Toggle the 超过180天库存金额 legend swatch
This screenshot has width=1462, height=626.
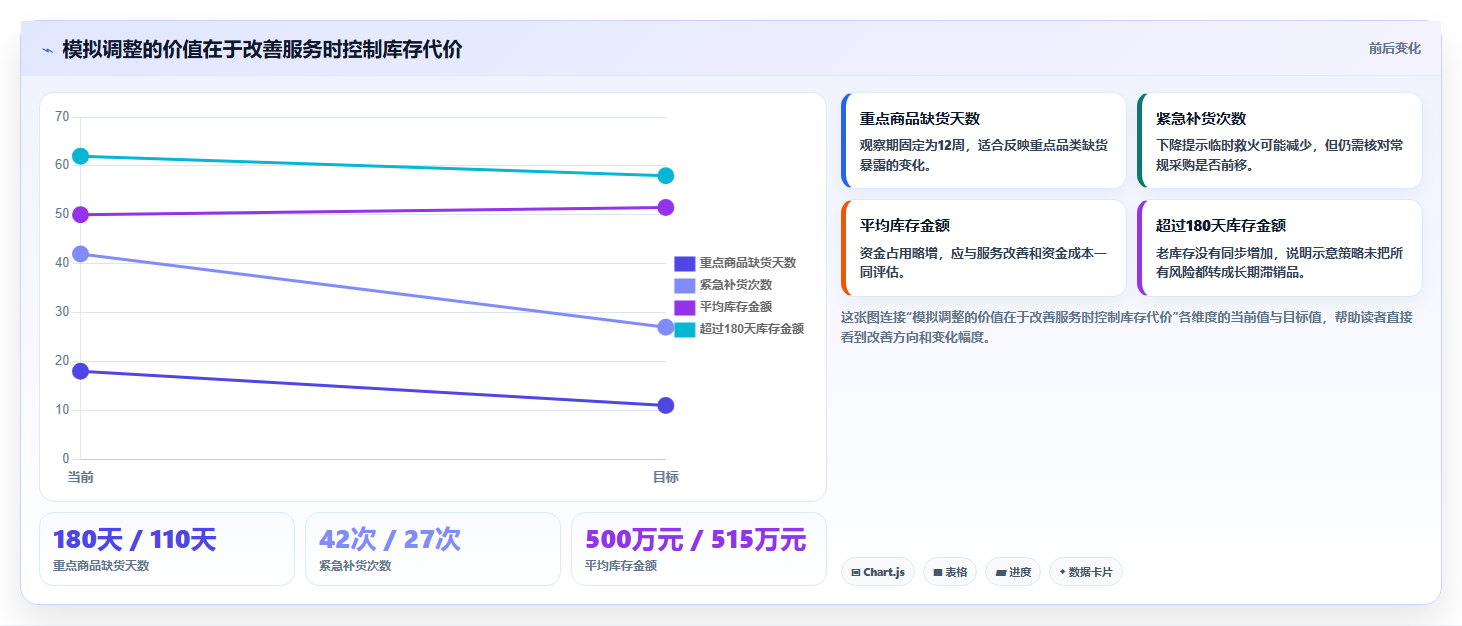pyautogui.click(x=684, y=329)
